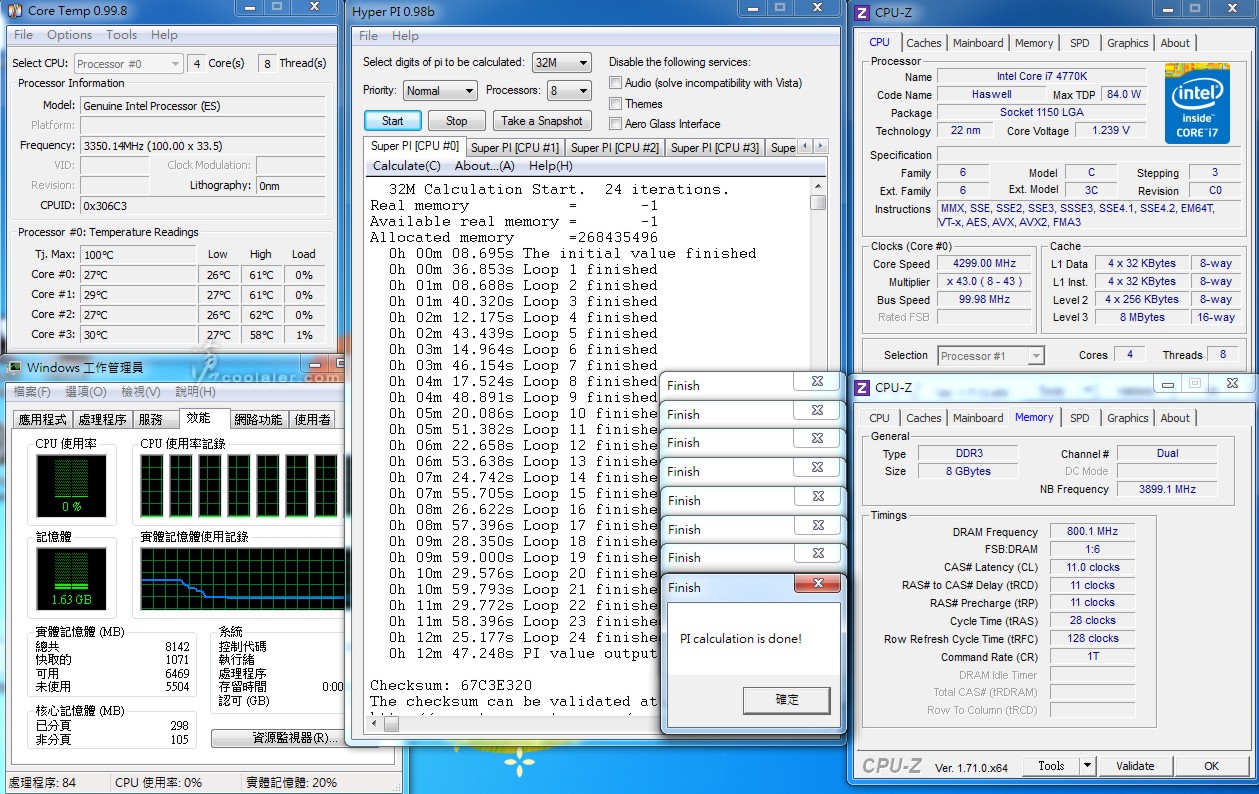The image size is (1259, 794).
Task: Open Core Temp Tools menu
Action: coord(122,35)
